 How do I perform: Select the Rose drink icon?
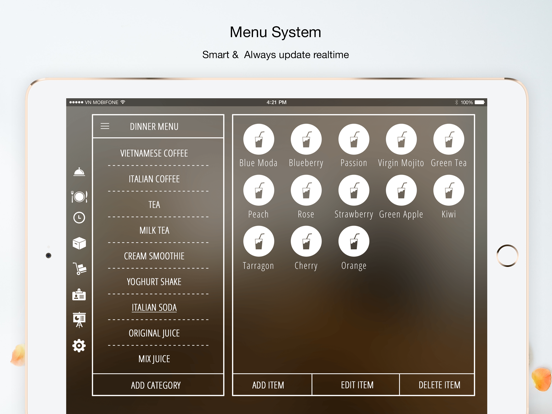(x=306, y=190)
